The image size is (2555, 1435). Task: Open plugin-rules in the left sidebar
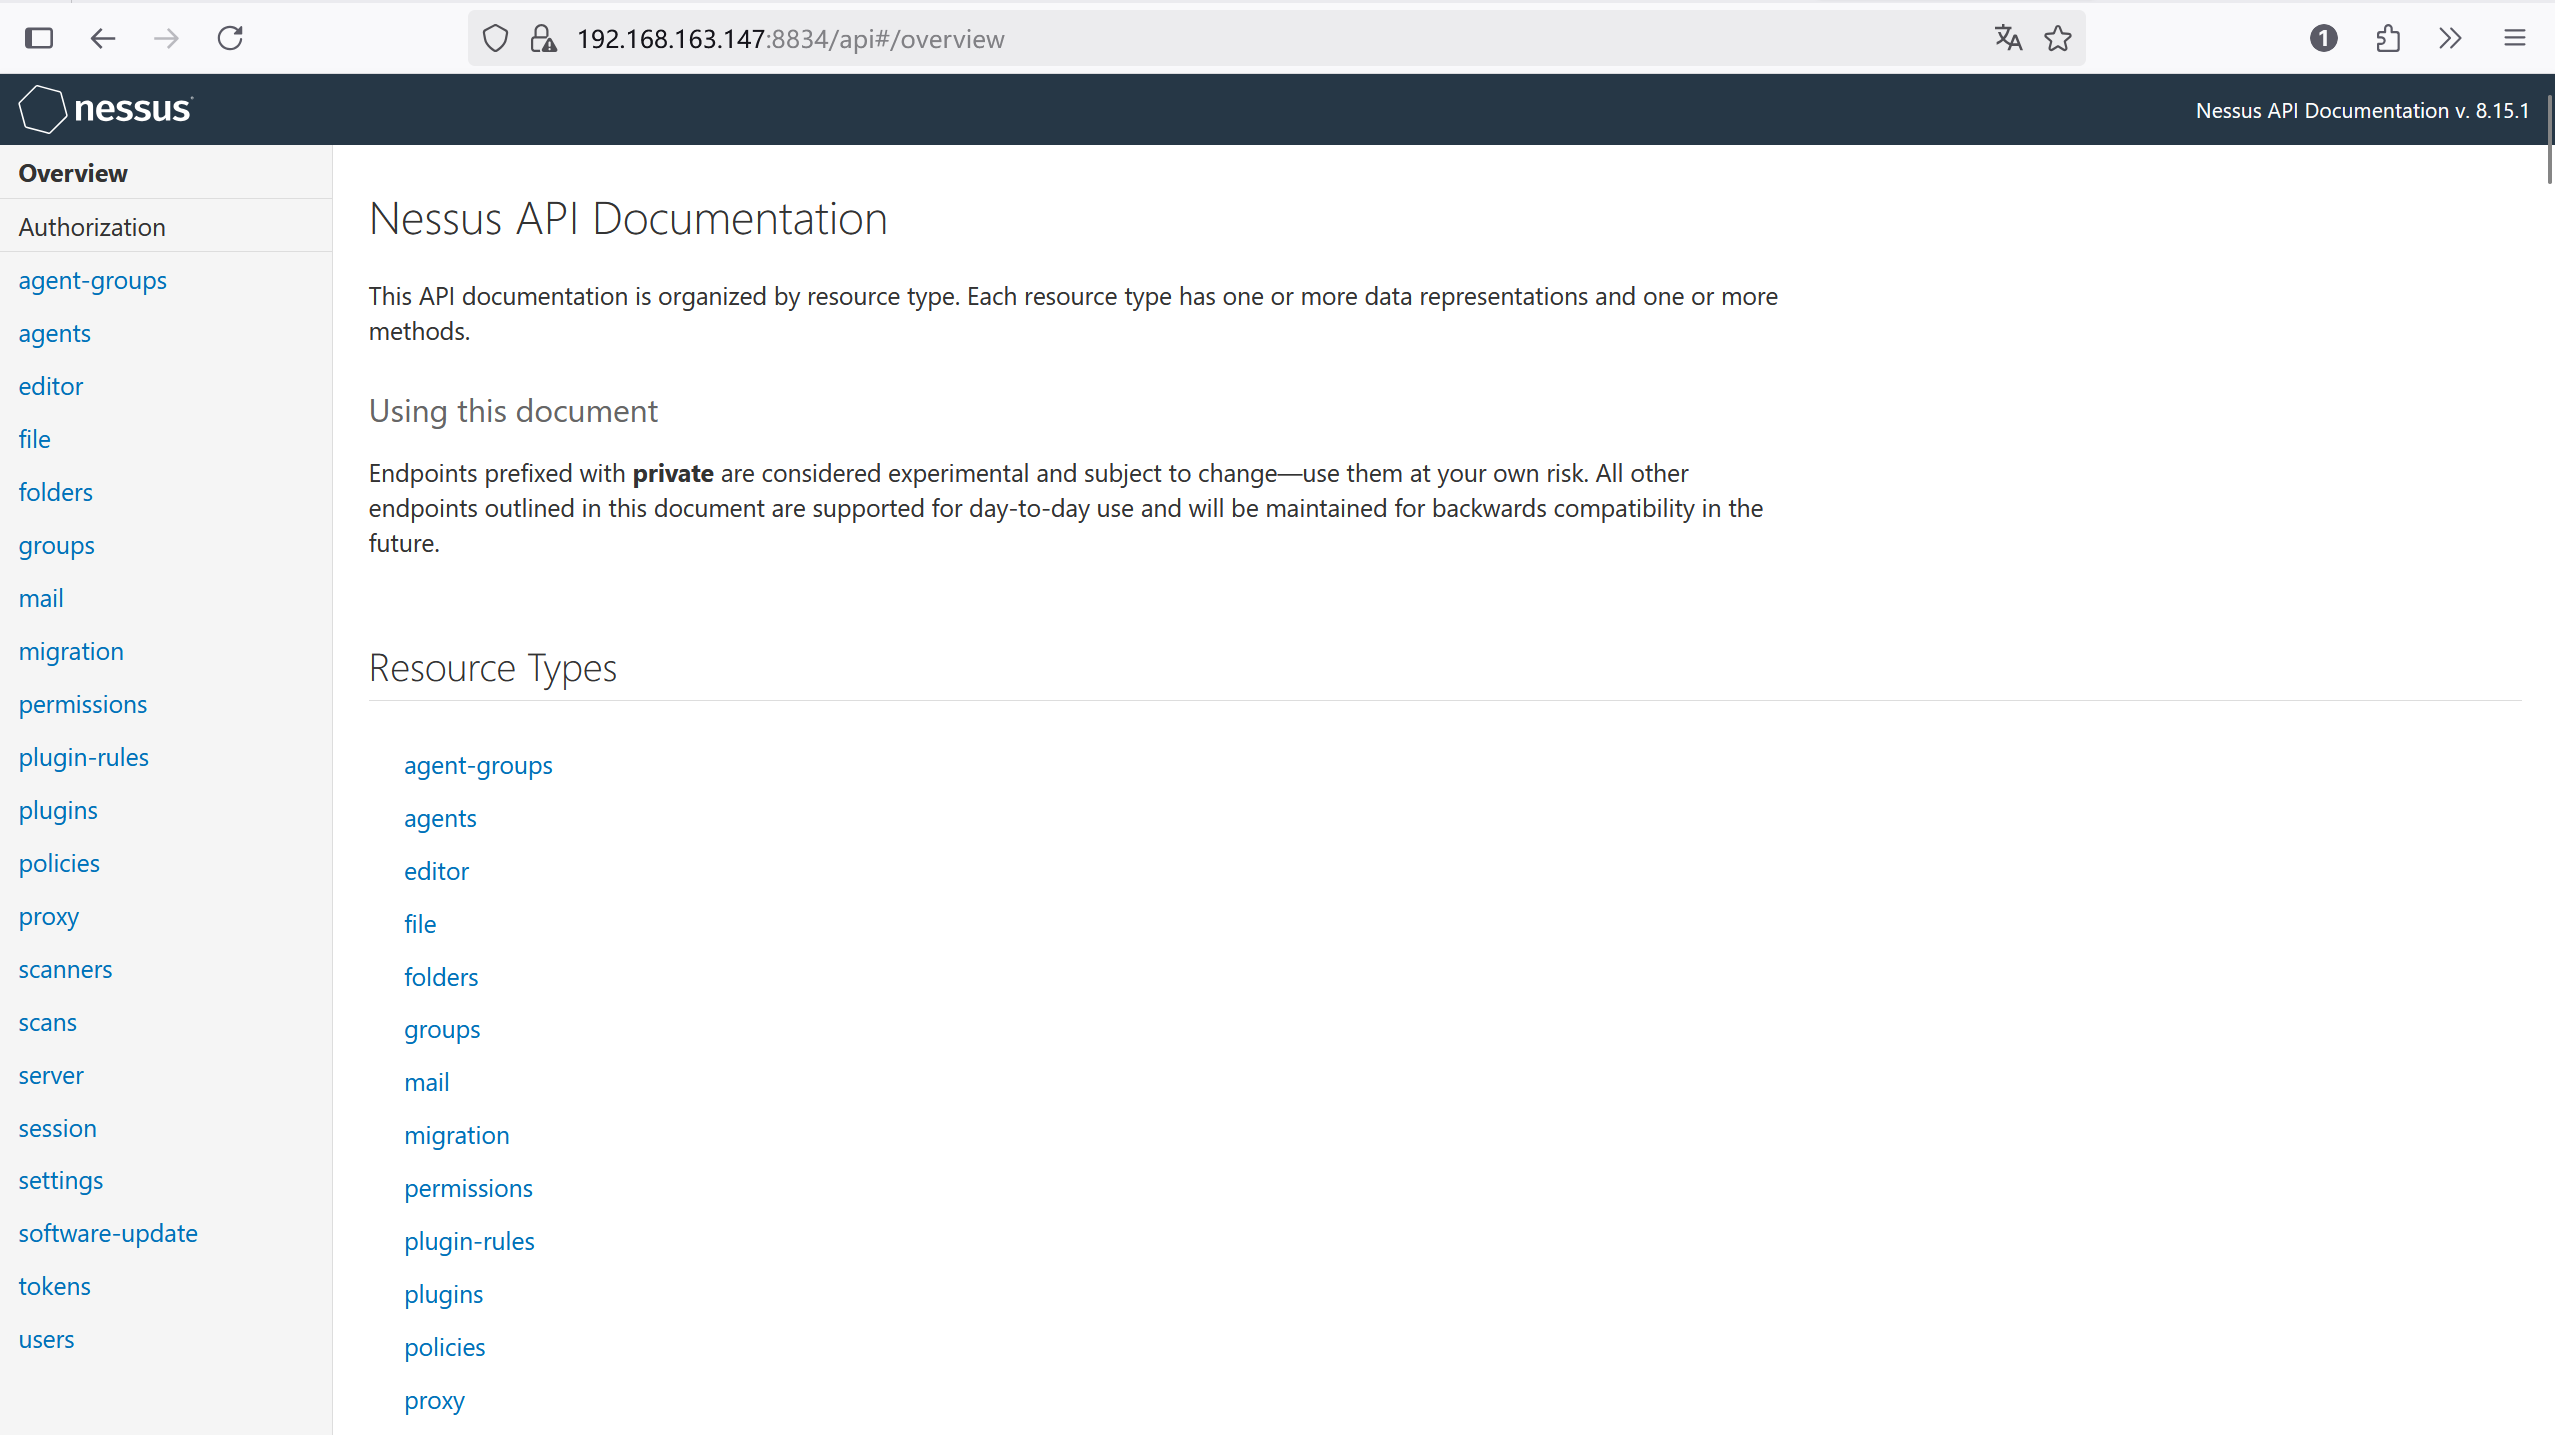pyautogui.click(x=84, y=758)
